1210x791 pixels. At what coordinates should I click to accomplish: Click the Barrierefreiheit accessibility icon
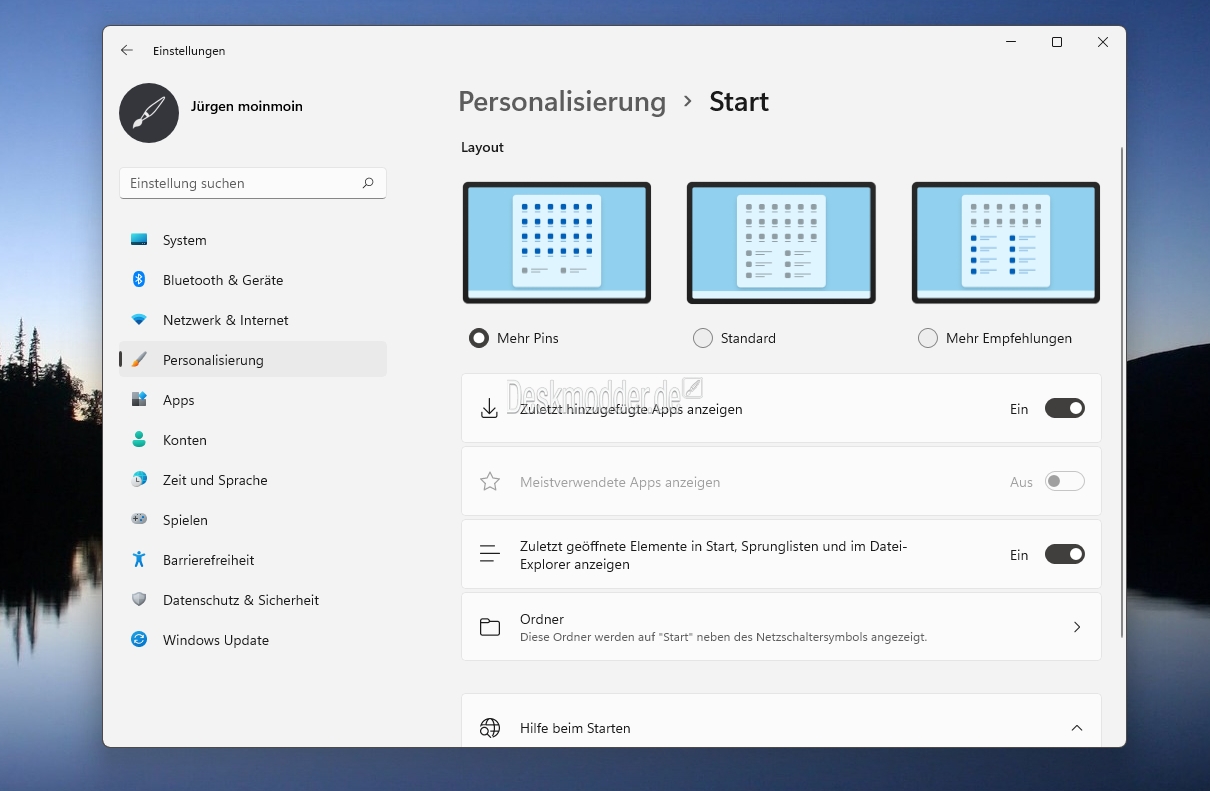pos(139,560)
